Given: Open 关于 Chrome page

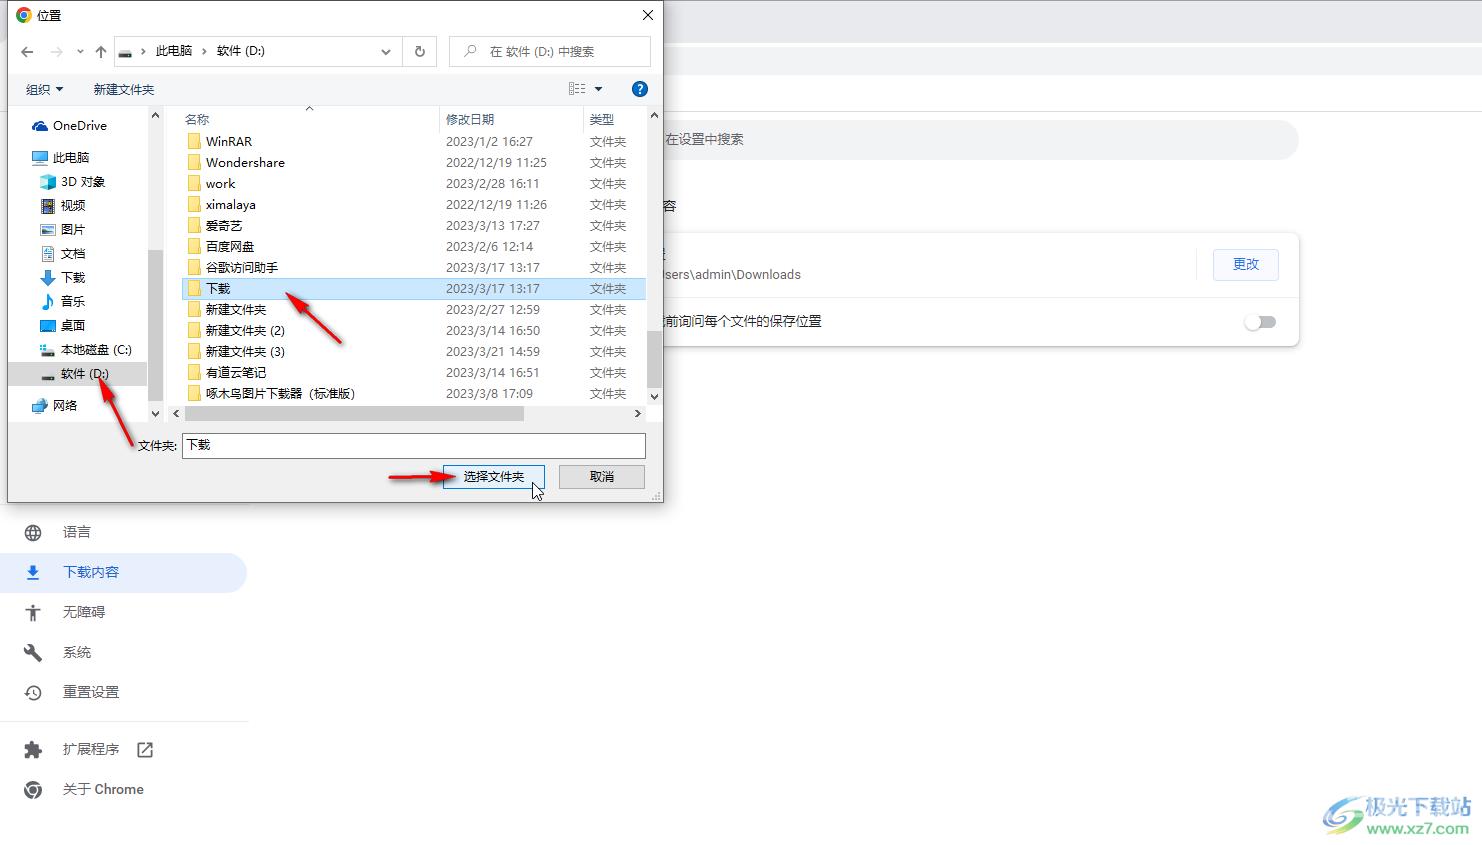Looking at the screenshot, I should click(103, 789).
